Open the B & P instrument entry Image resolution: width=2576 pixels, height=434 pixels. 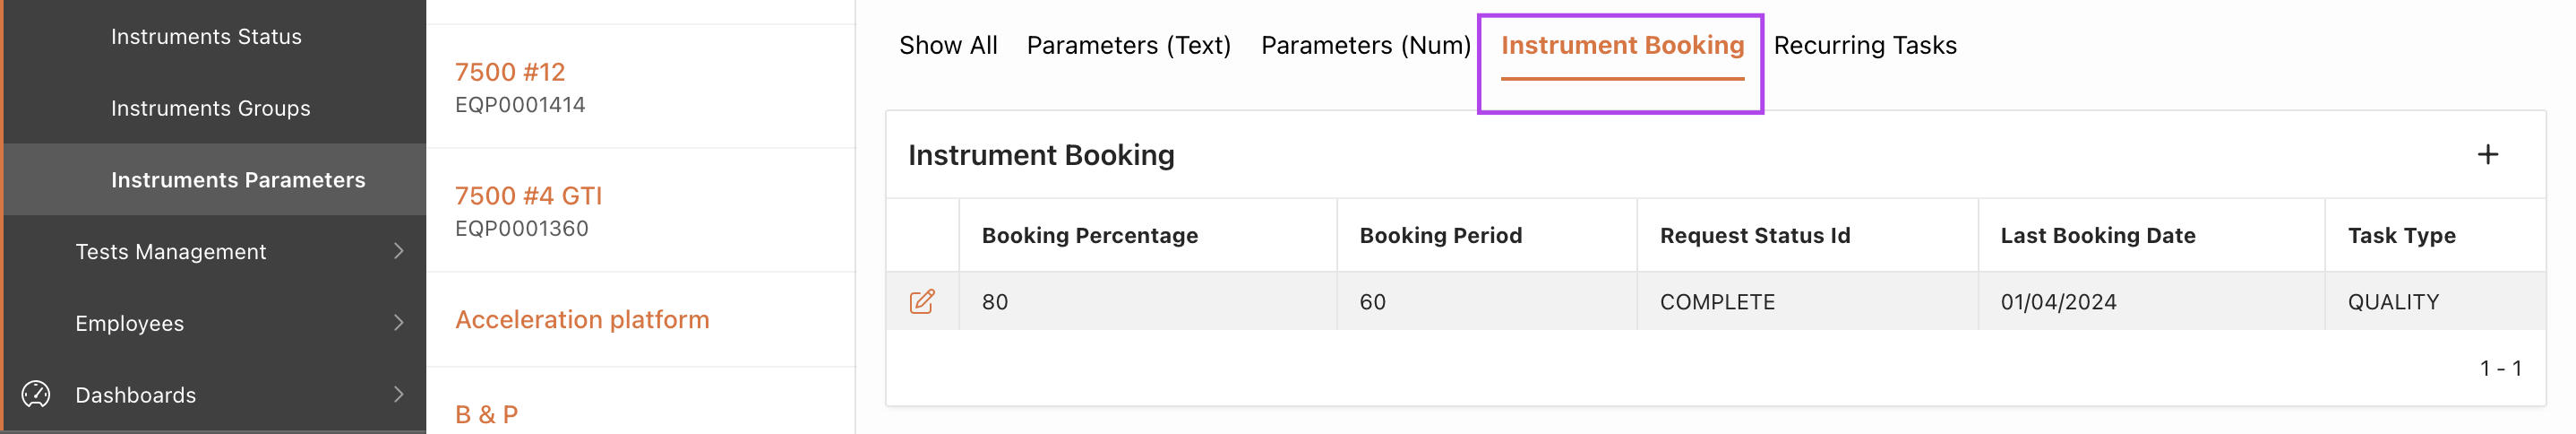click(x=486, y=414)
